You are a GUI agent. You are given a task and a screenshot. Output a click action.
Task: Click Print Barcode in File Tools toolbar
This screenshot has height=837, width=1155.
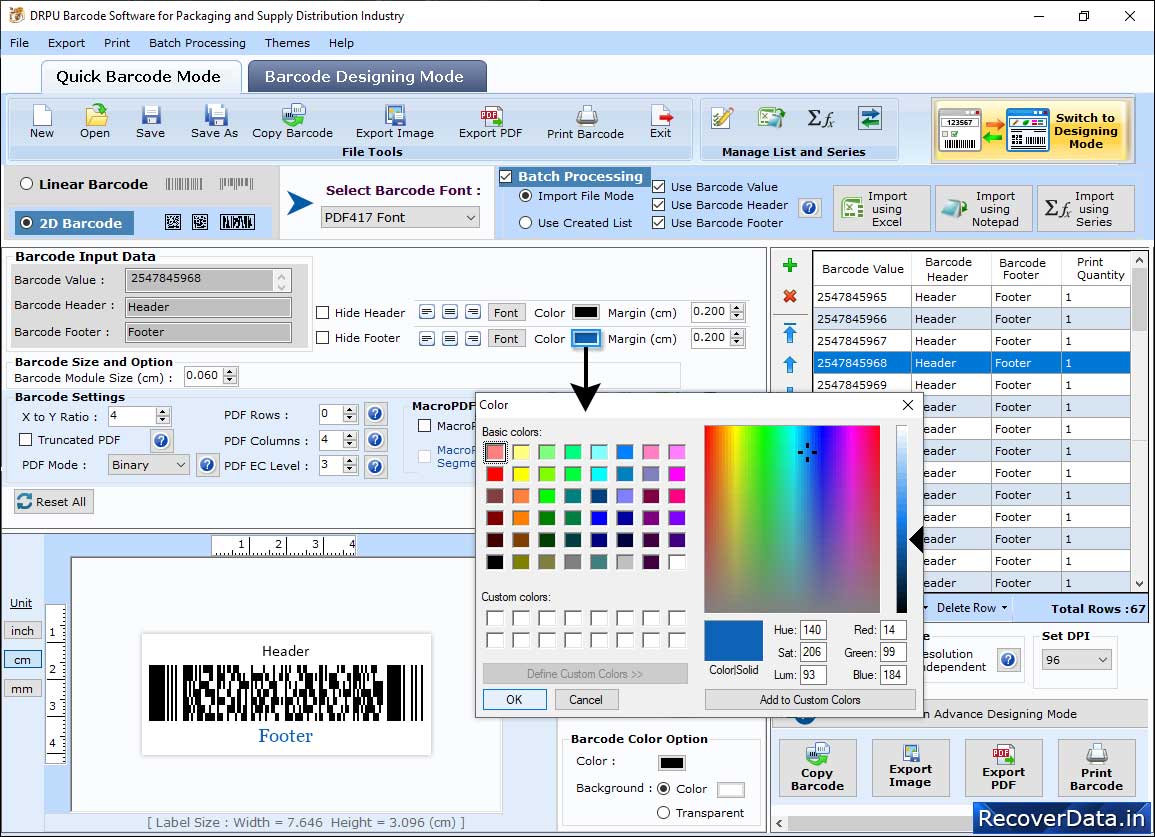(586, 122)
